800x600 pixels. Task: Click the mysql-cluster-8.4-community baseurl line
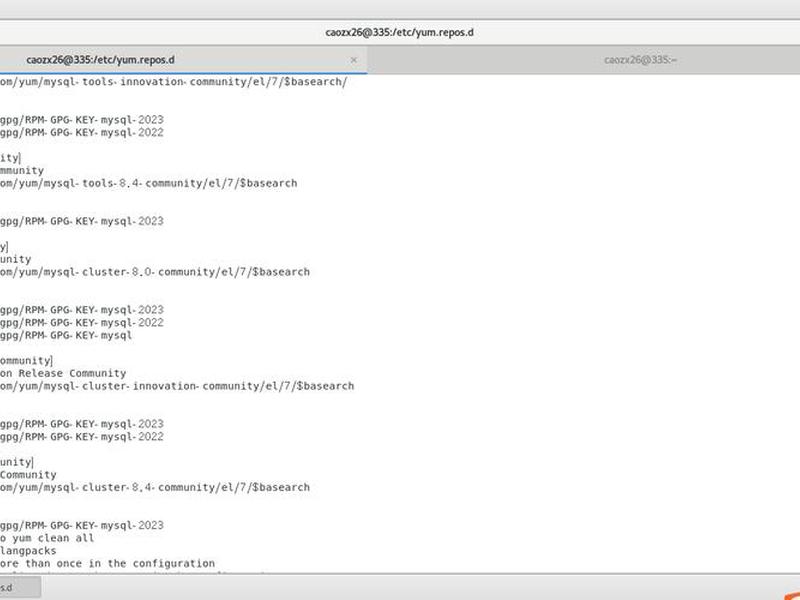[x=155, y=487]
